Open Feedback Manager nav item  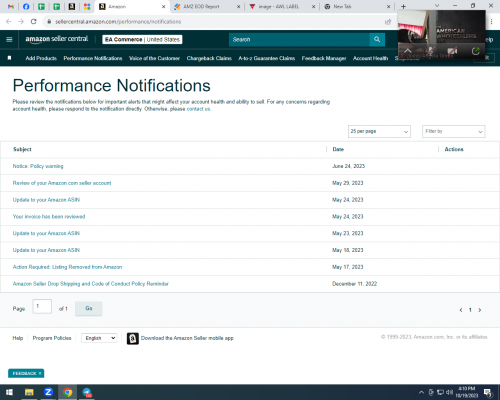pyautogui.click(x=324, y=58)
